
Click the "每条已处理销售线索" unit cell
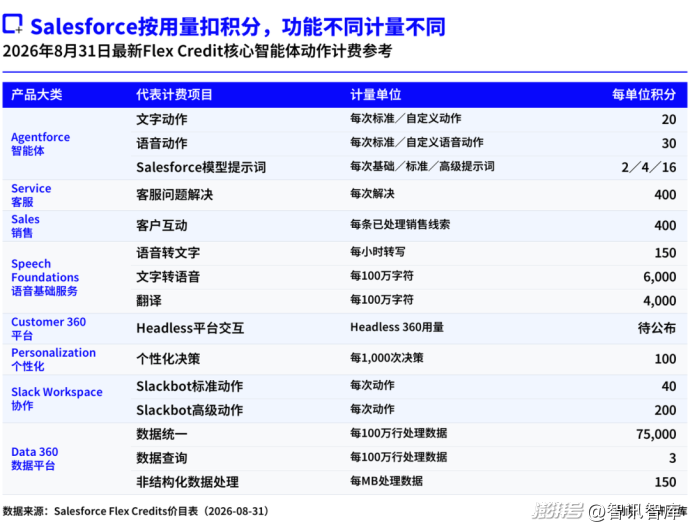[400, 225]
